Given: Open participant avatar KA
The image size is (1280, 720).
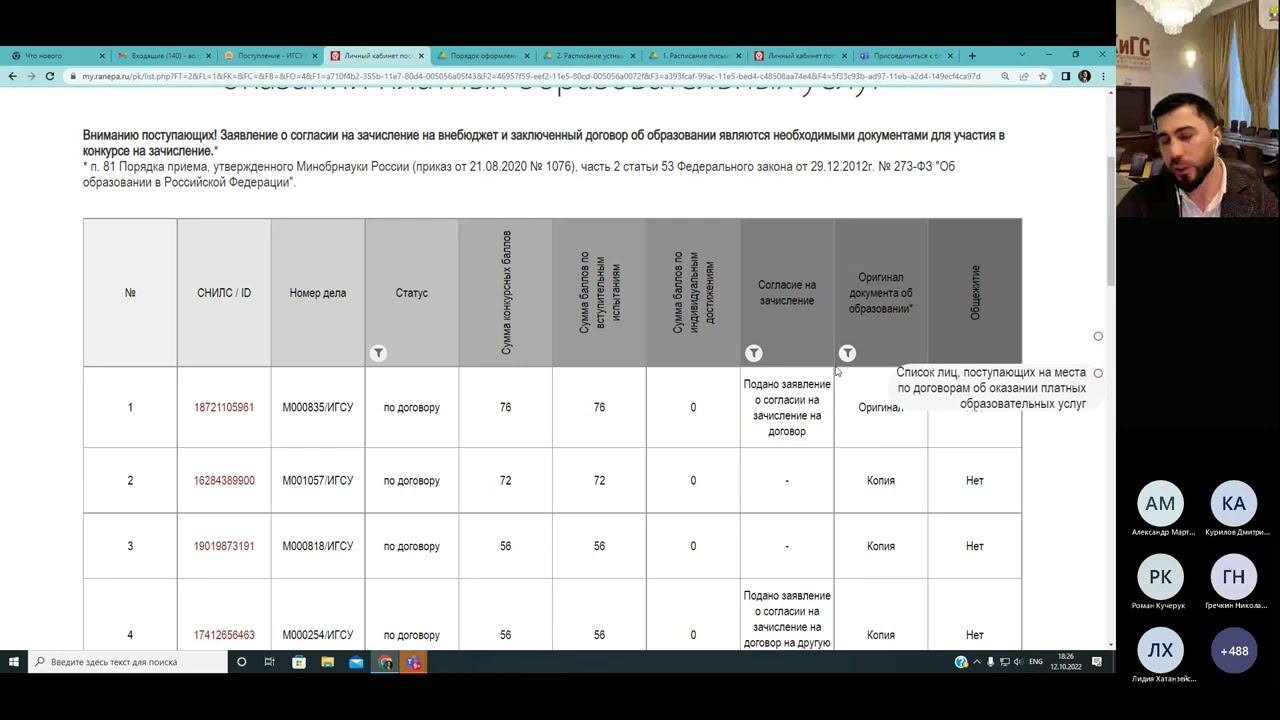Looking at the screenshot, I should point(1234,504).
